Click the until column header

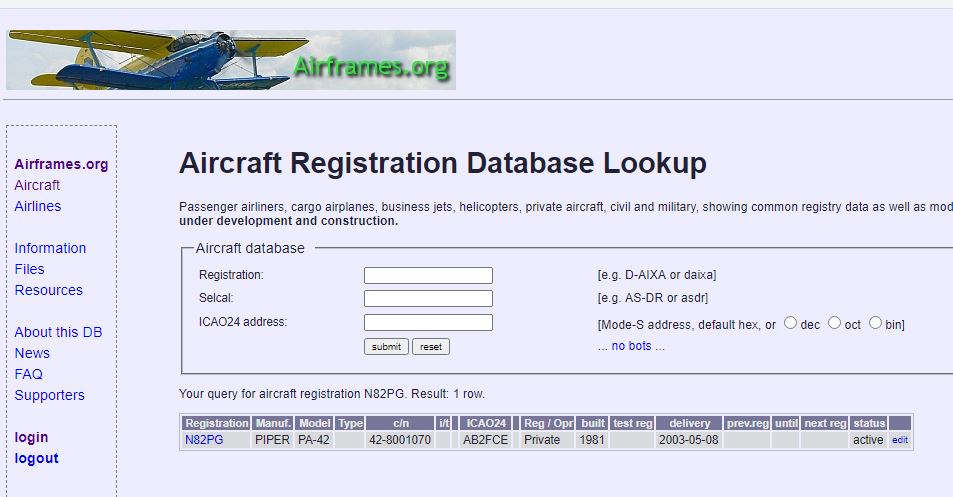(x=786, y=423)
